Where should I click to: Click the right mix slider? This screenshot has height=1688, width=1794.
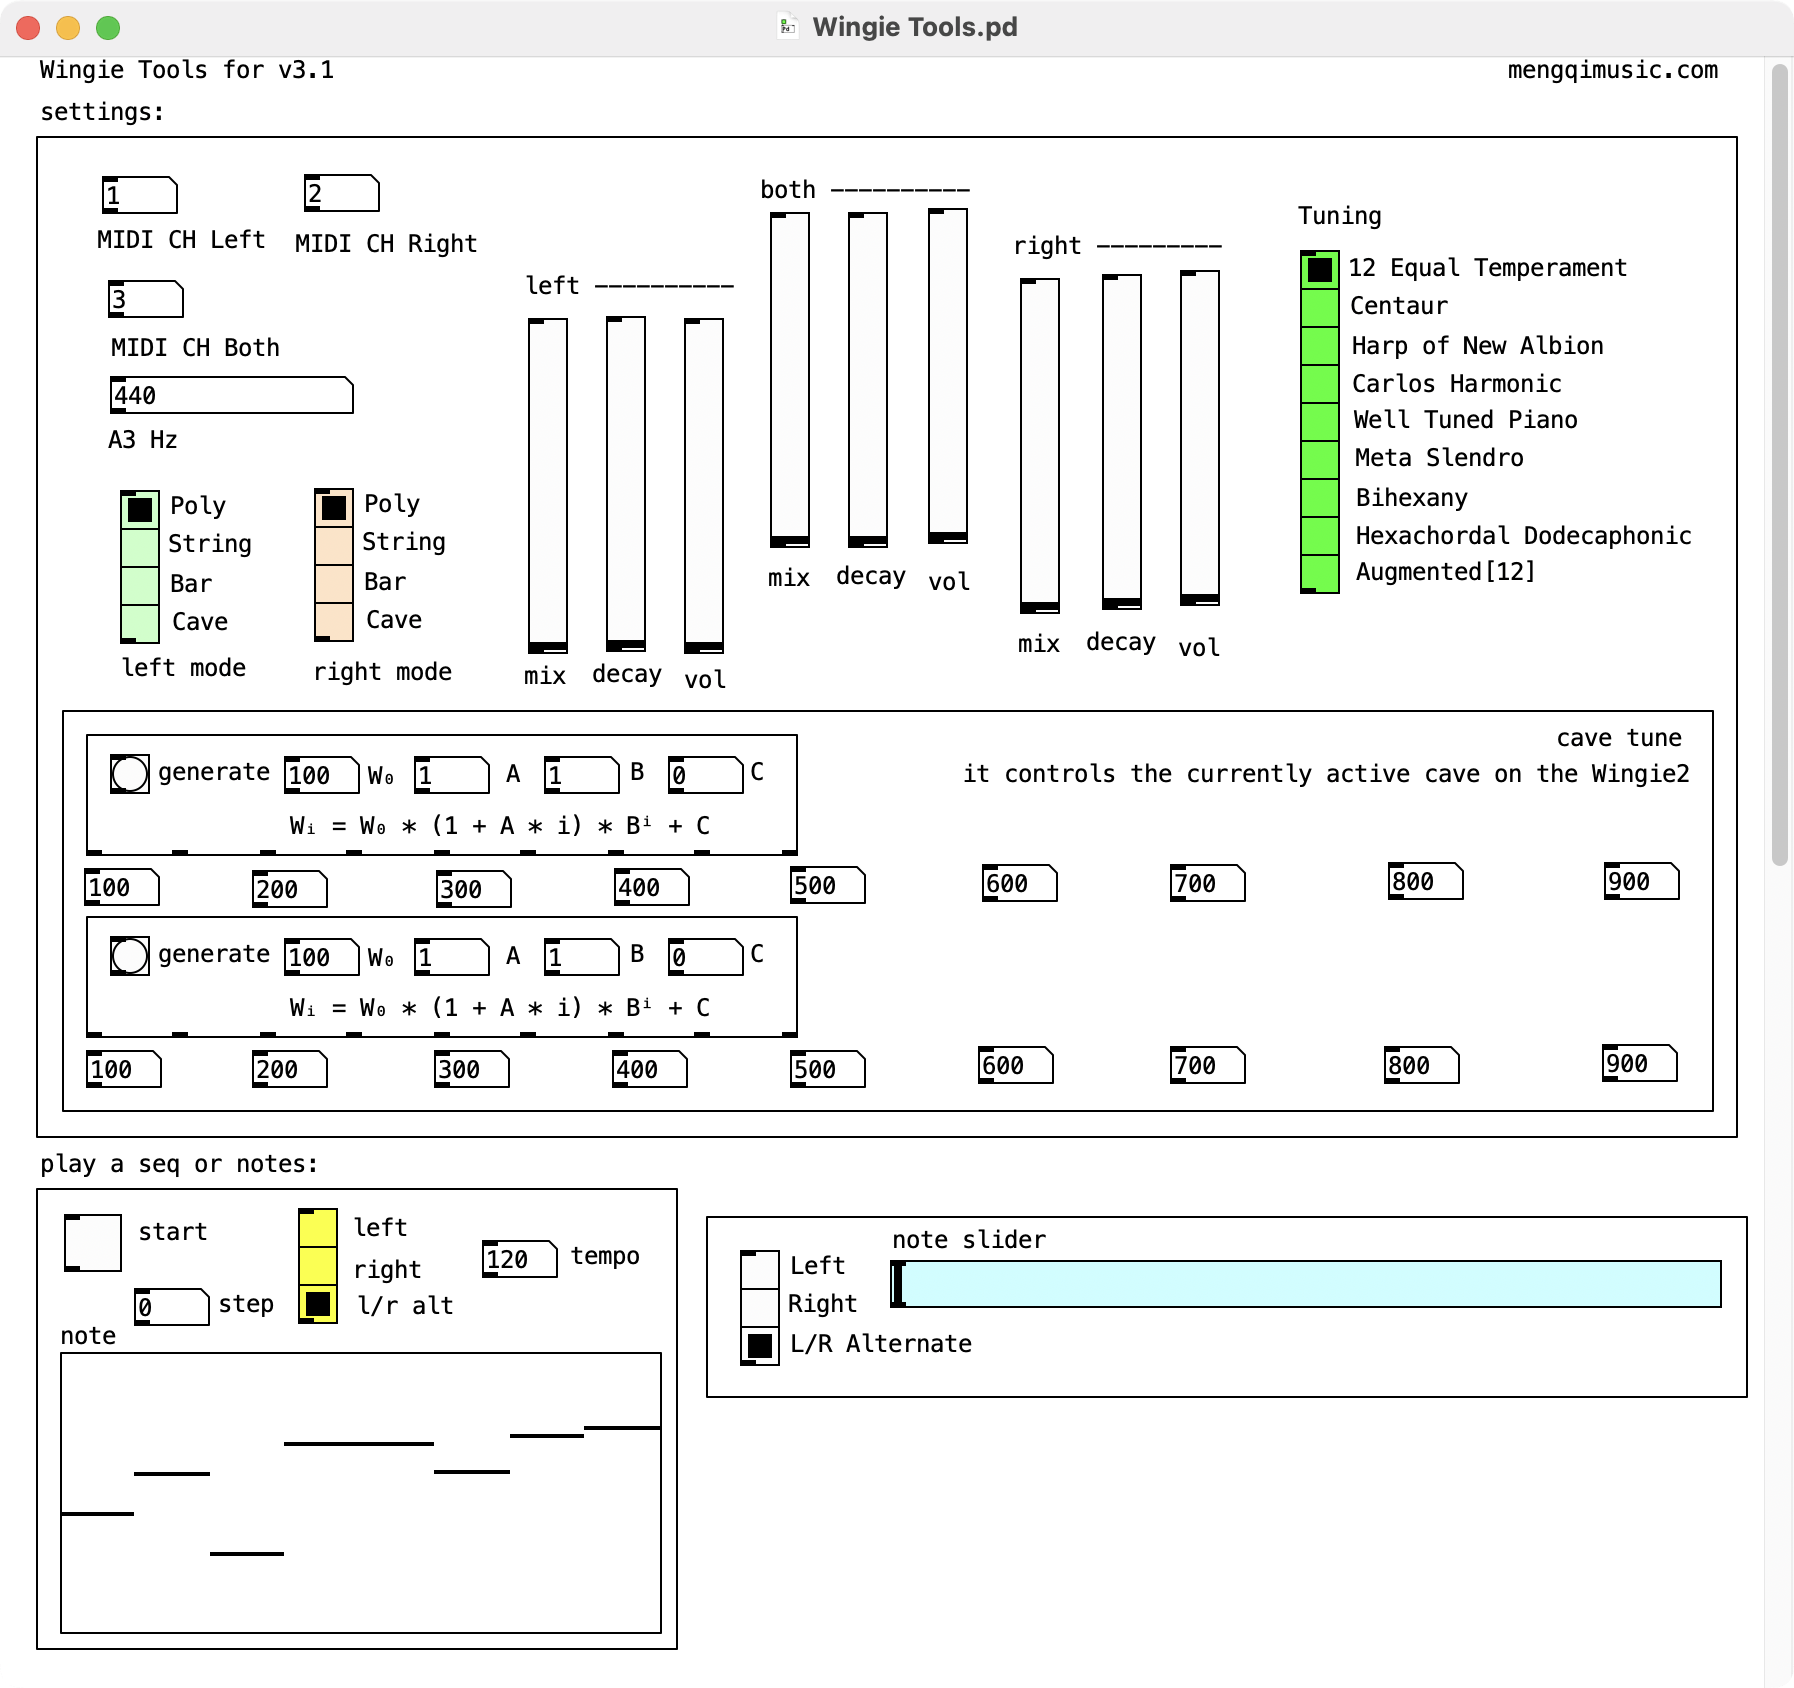[x=1040, y=446]
